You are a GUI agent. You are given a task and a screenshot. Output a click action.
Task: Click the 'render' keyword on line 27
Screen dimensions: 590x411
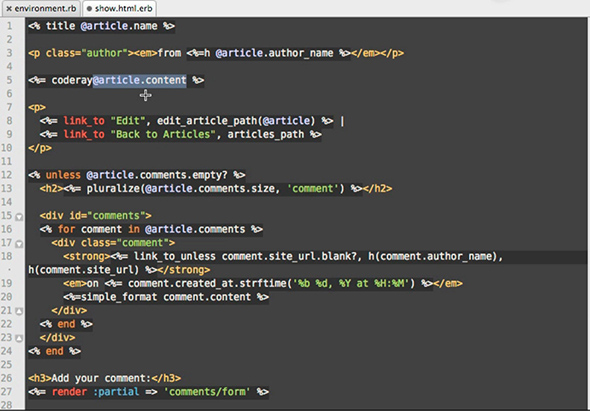tap(69, 392)
